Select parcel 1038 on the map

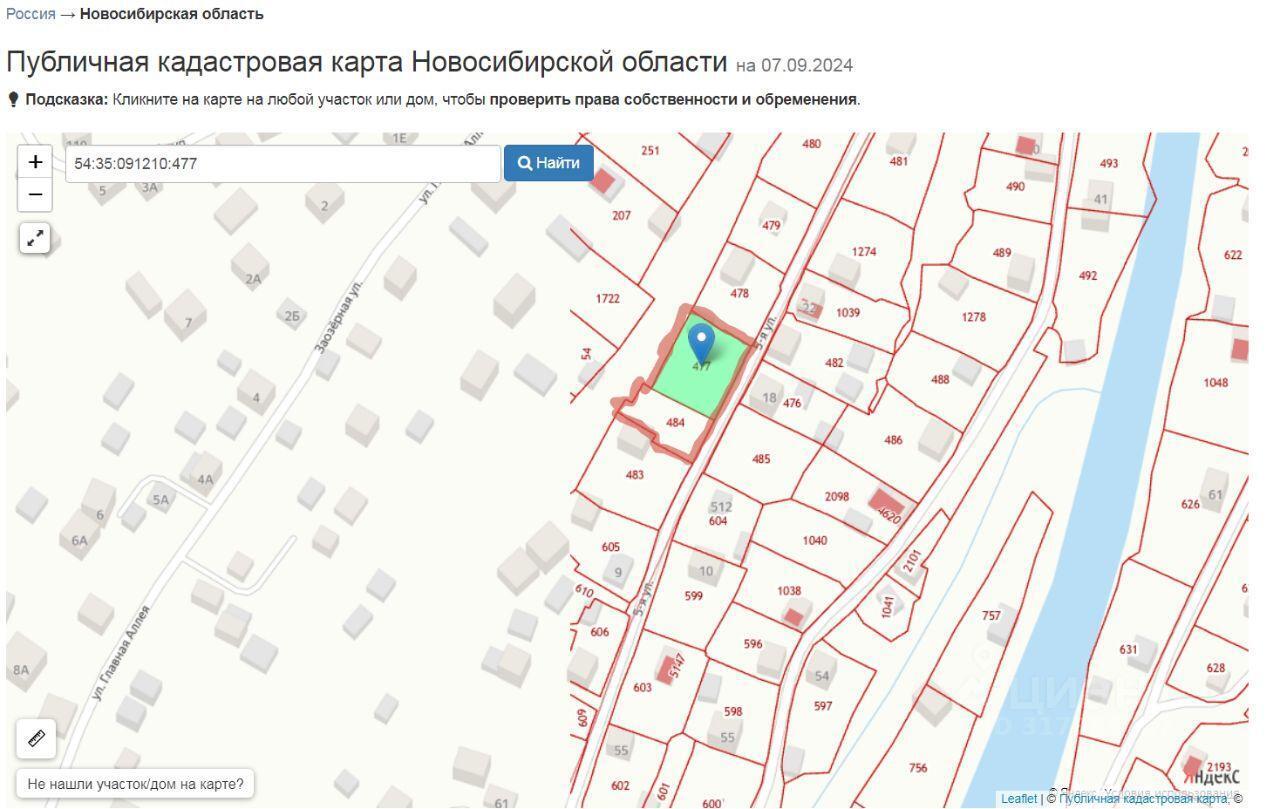pyautogui.click(x=789, y=591)
